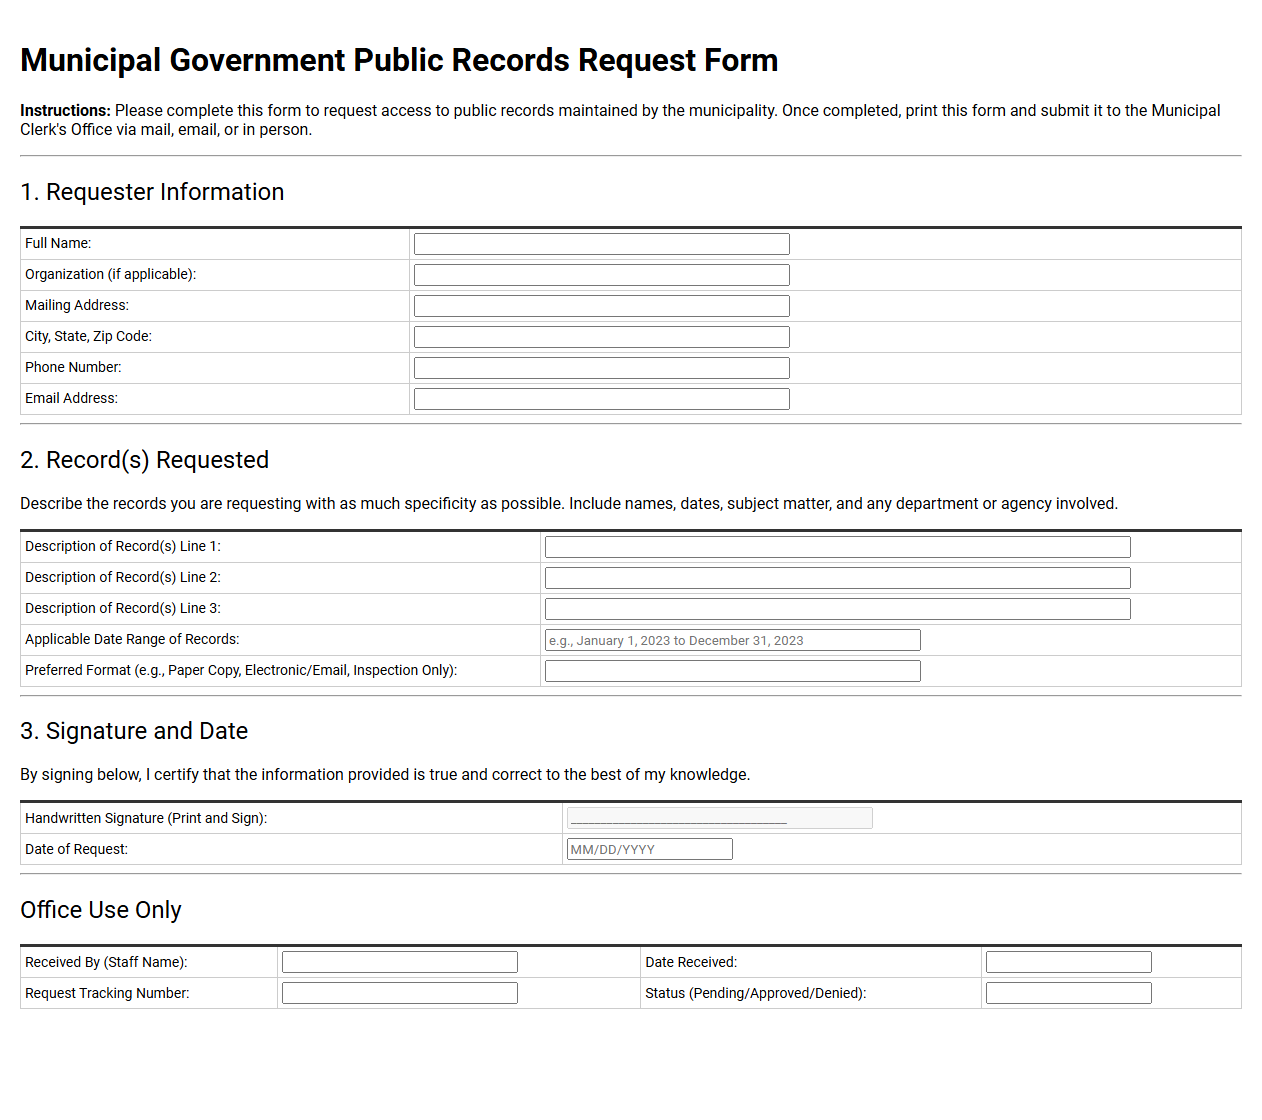Click the 'Describe the records you are requesting' paragraph
Screen dimensions: 1262x1120
(x=569, y=504)
